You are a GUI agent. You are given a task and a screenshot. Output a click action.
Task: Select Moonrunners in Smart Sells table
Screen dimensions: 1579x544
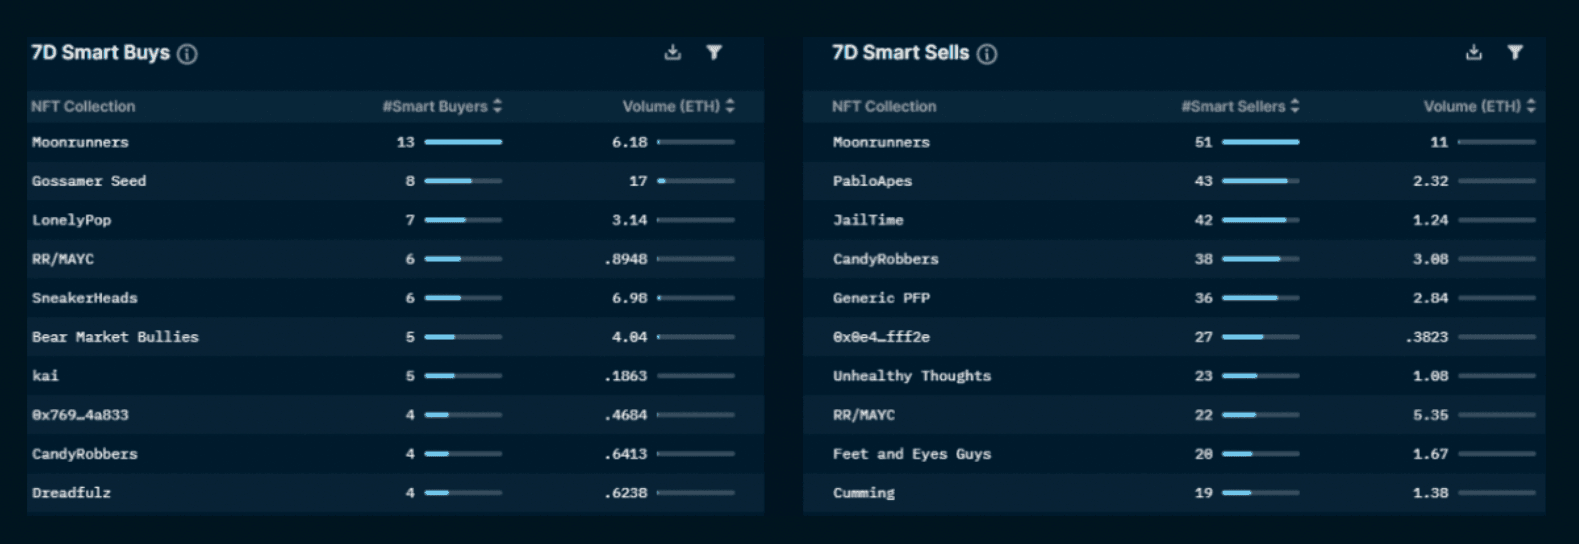(x=1174, y=142)
